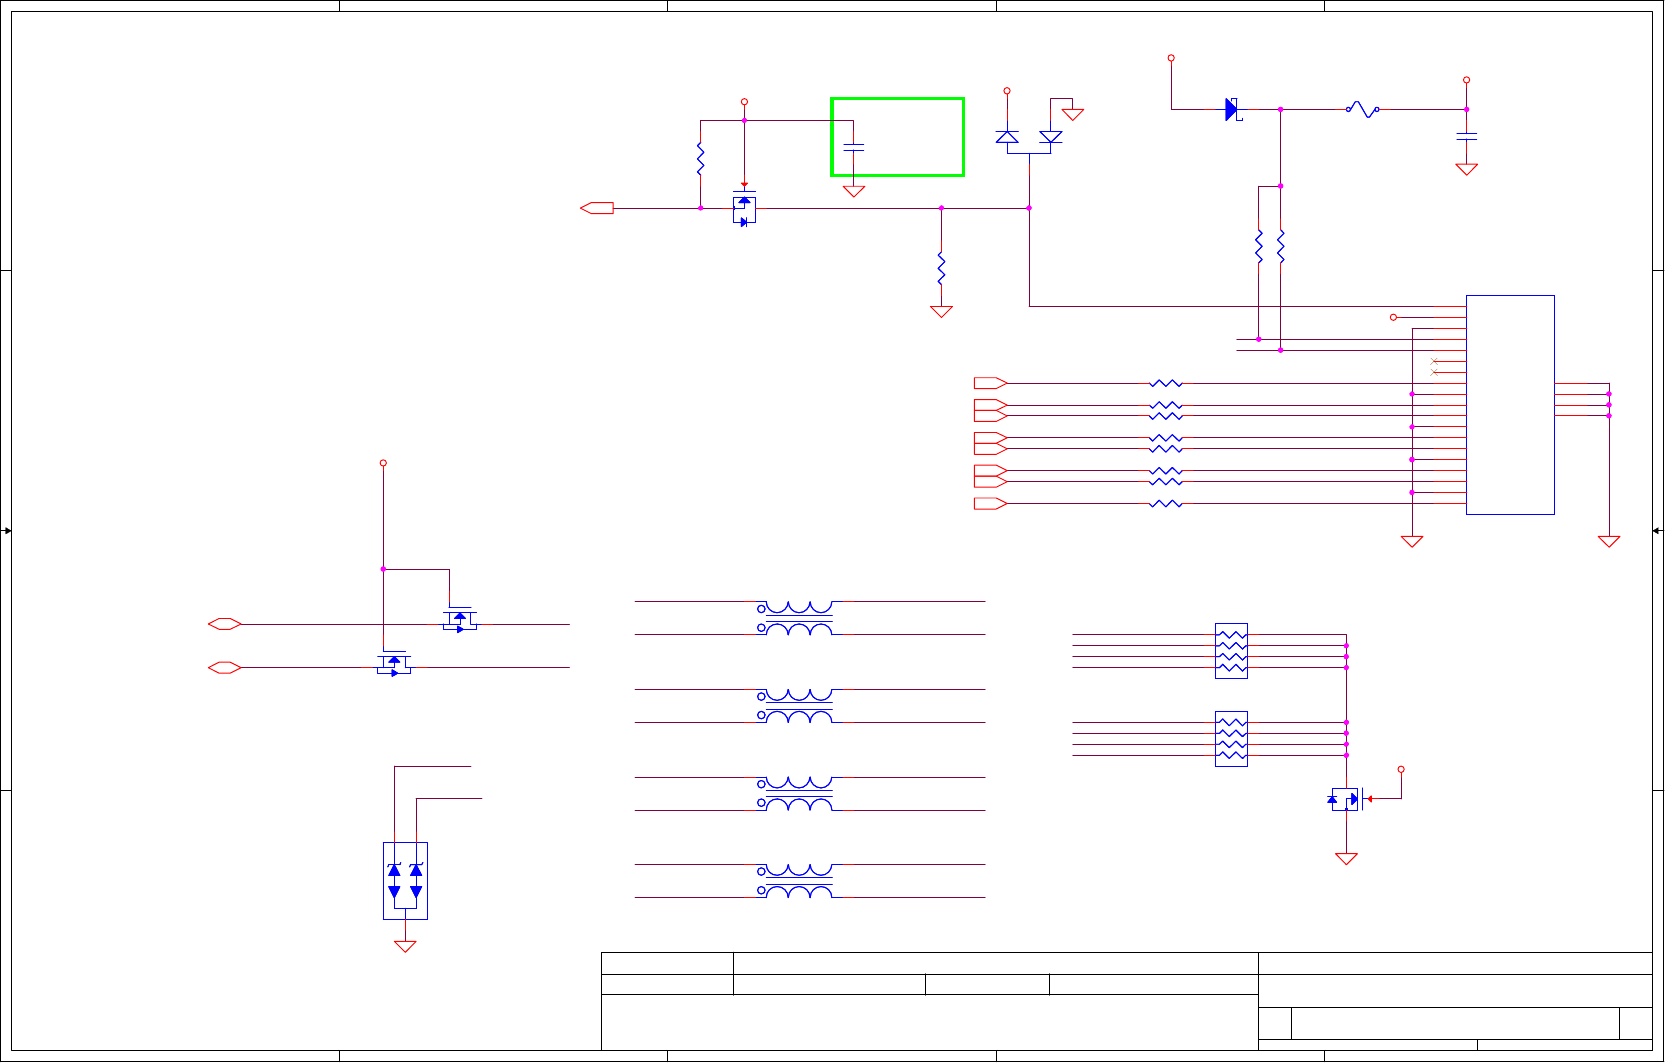
Task: Click the left diode of the top diode pair
Action: pos(1007,137)
